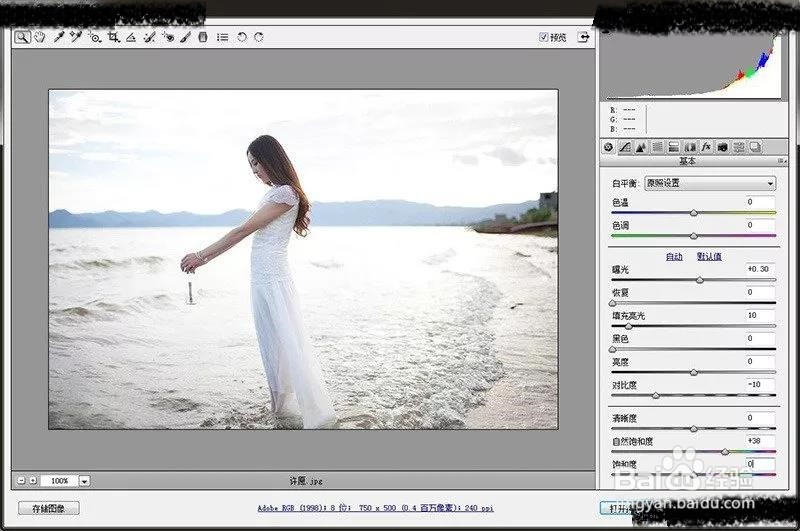800x531 pixels.
Task: Click the 存储图像 save image button
Action: coord(48,509)
